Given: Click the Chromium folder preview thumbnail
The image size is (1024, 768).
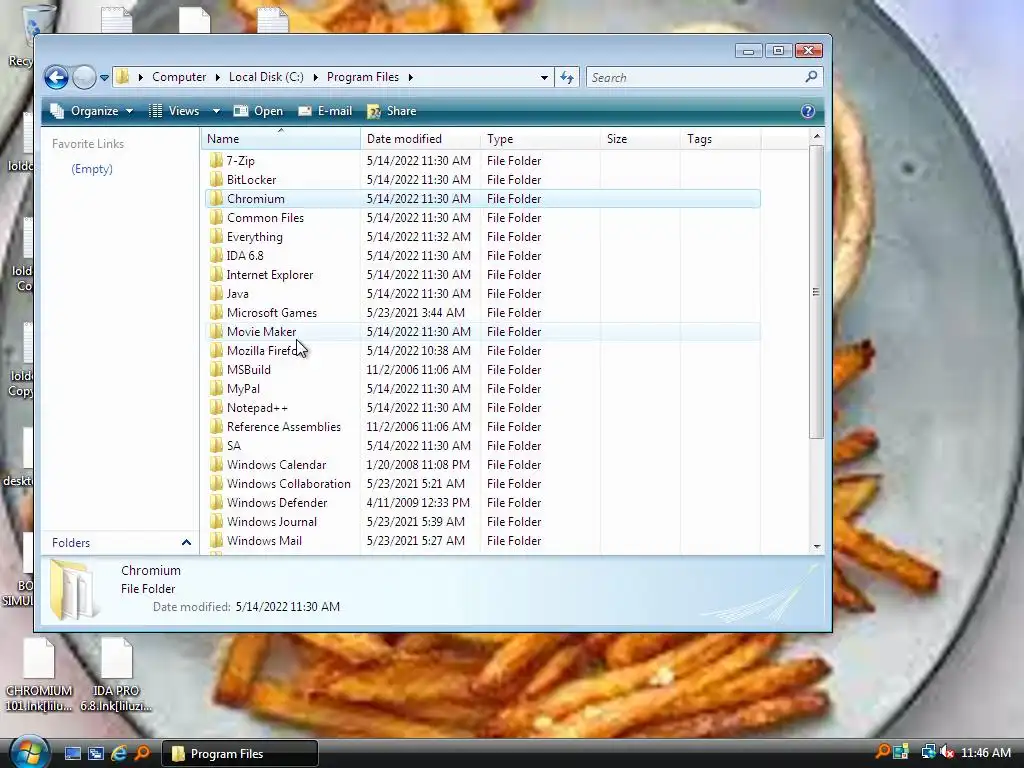Looking at the screenshot, I should 72,589.
